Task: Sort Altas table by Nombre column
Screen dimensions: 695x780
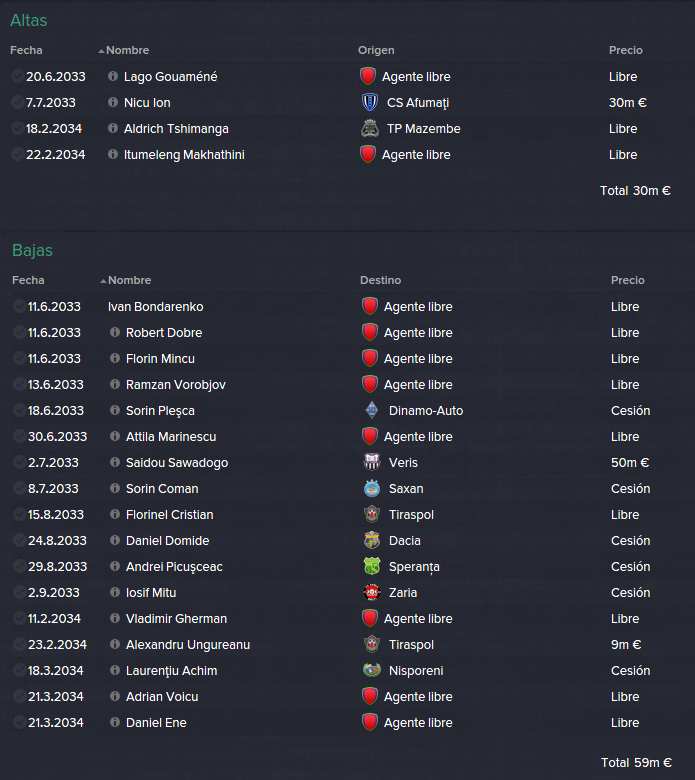Action: pos(127,50)
